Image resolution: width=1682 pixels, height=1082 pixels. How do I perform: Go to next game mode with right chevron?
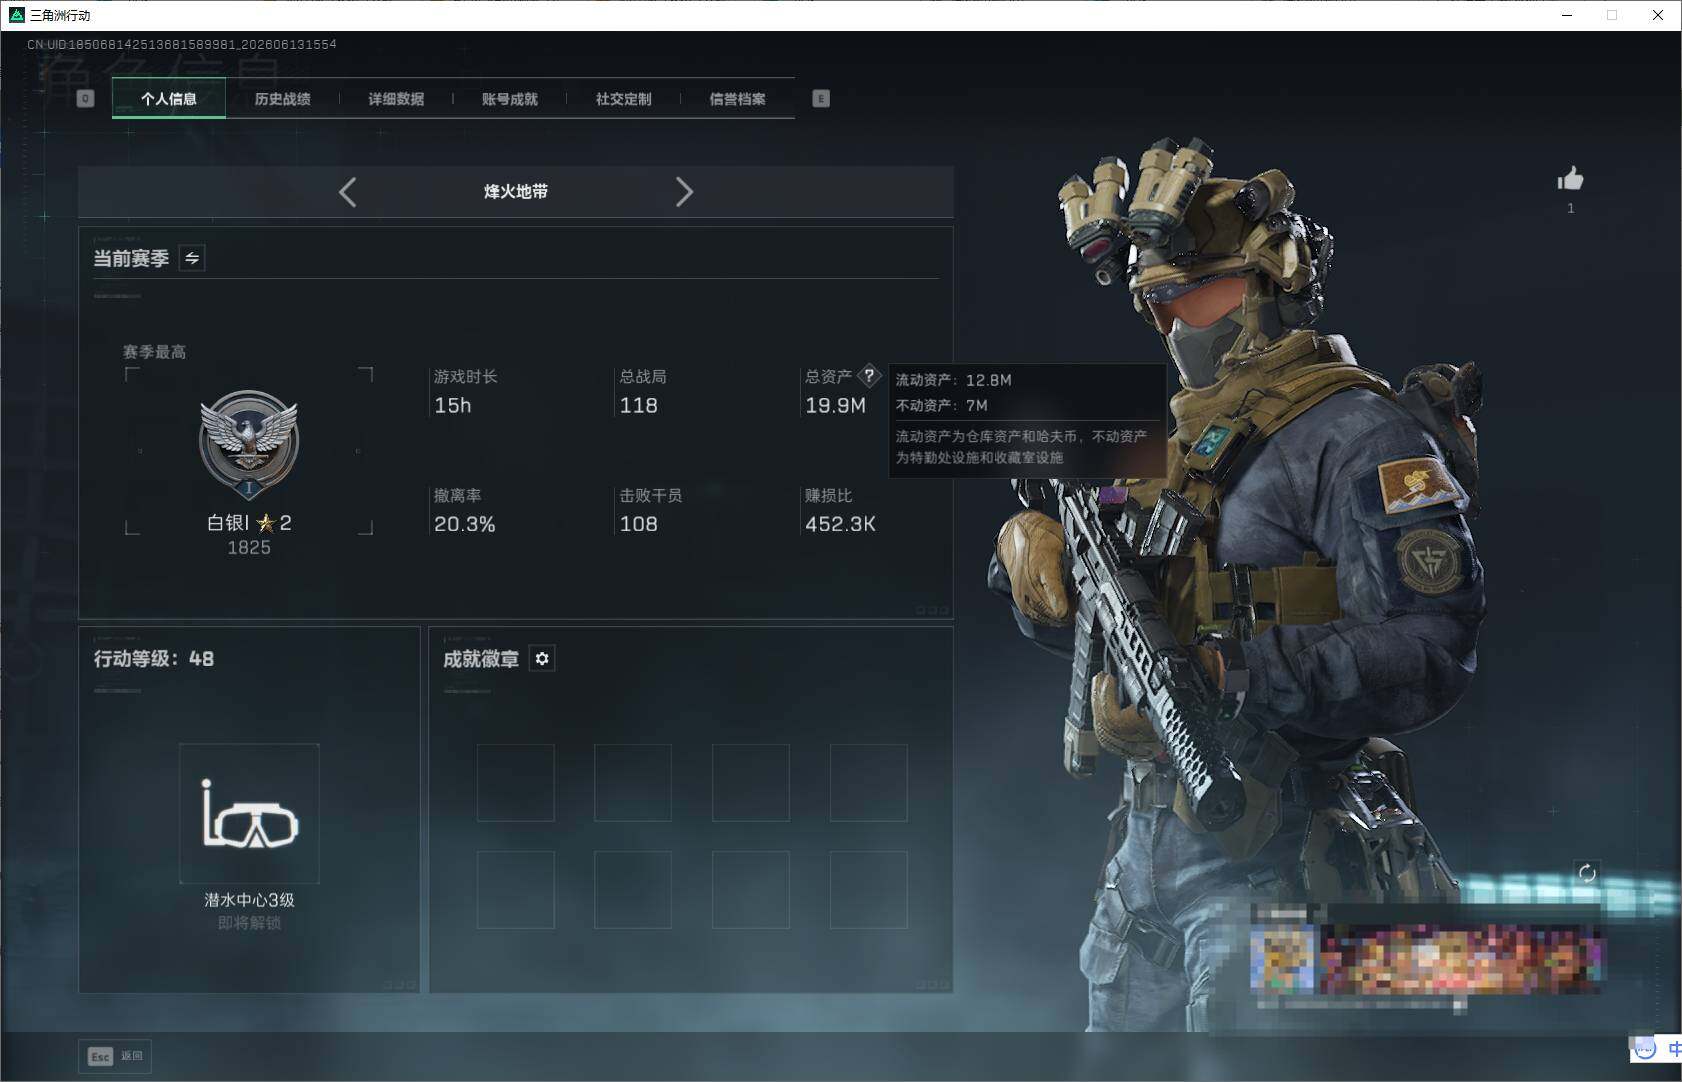[x=684, y=192]
